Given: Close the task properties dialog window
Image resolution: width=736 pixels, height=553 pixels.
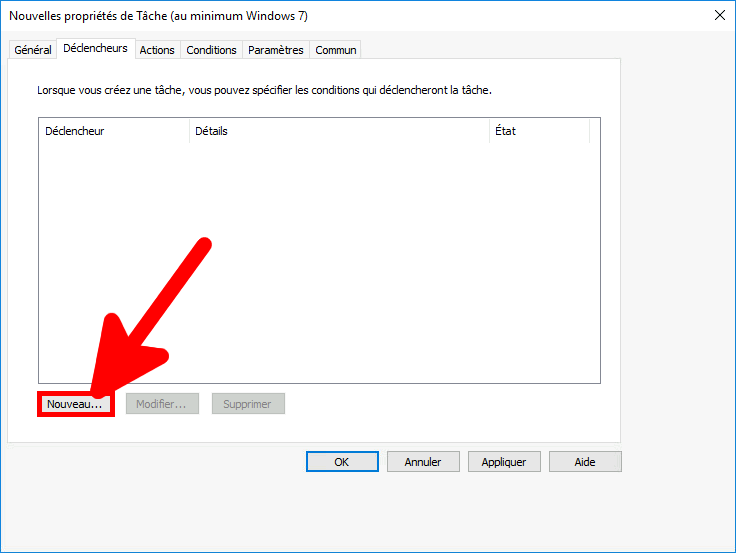Looking at the screenshot, I should 719,15.
